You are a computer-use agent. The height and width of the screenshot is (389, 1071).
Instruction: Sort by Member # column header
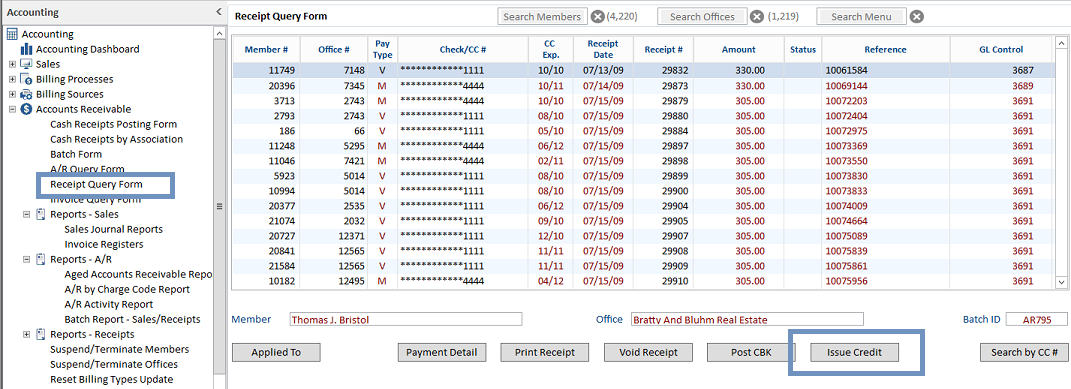pos(266,49)
